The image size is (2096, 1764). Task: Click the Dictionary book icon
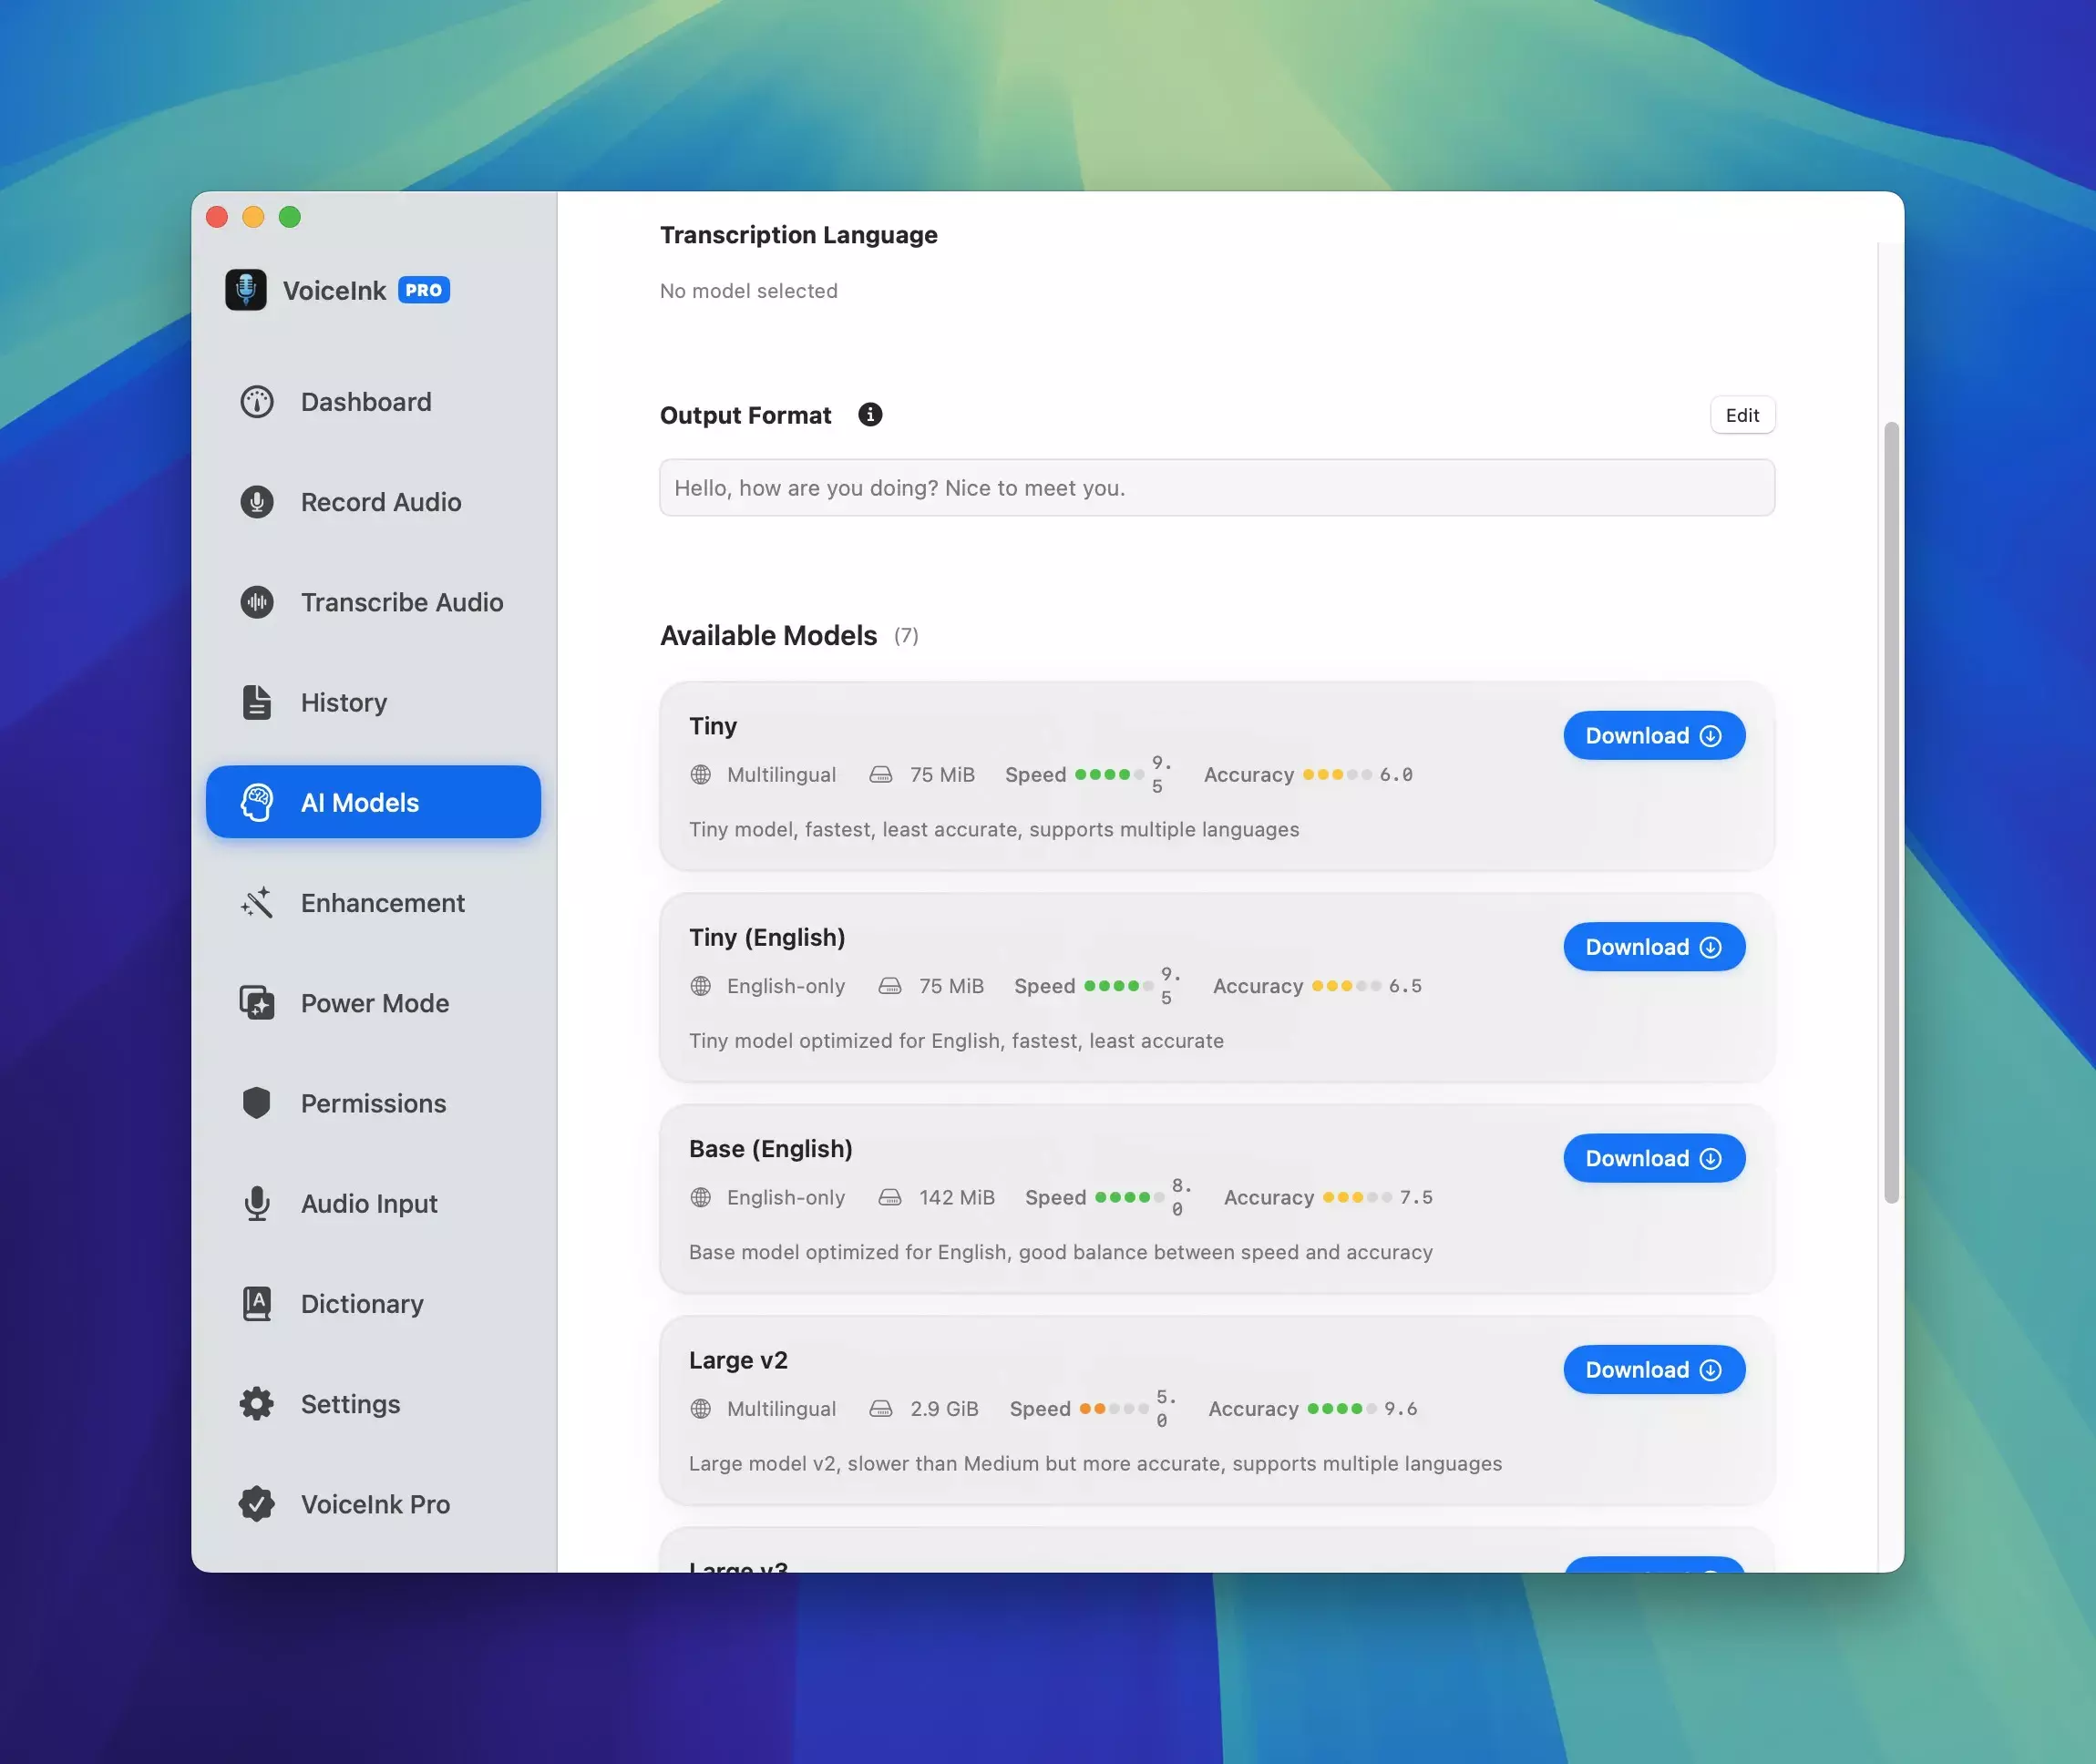(x=257, y=1304)
